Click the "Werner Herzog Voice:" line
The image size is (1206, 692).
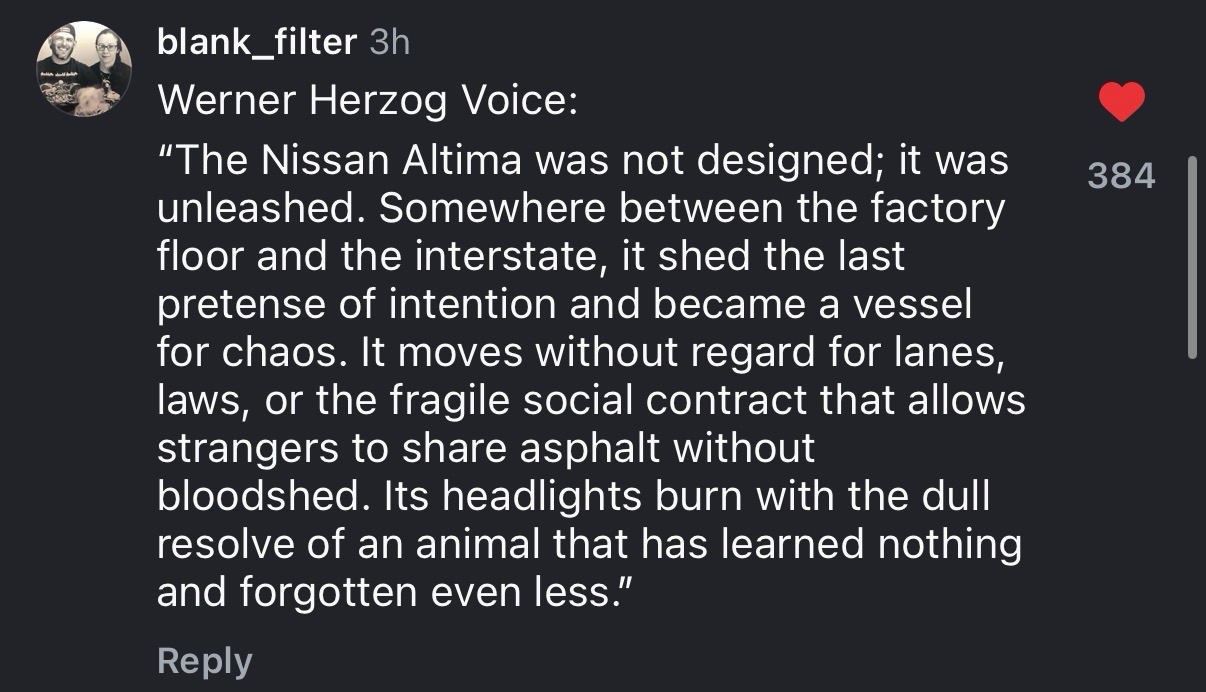(x=368, y=99)
